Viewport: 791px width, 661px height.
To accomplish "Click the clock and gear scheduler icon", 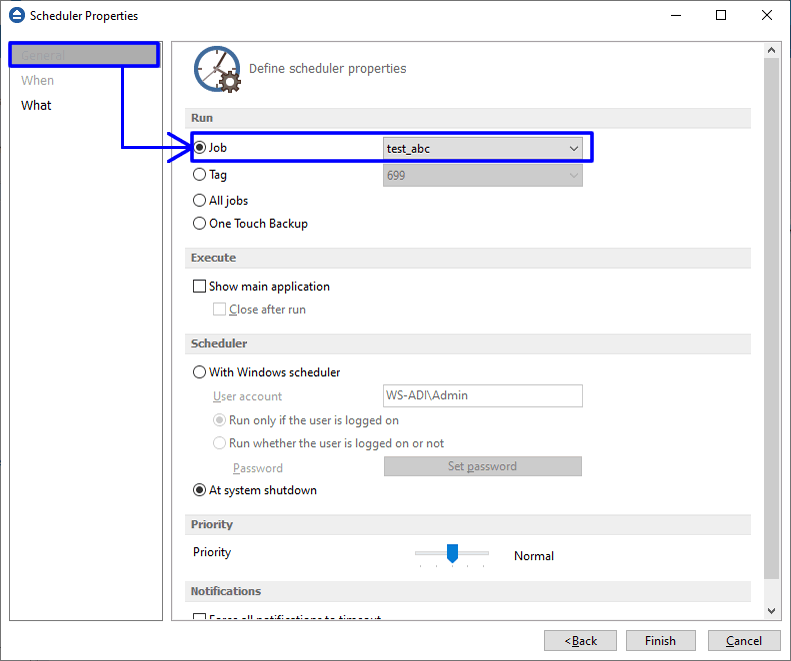I will click(216, 69).
